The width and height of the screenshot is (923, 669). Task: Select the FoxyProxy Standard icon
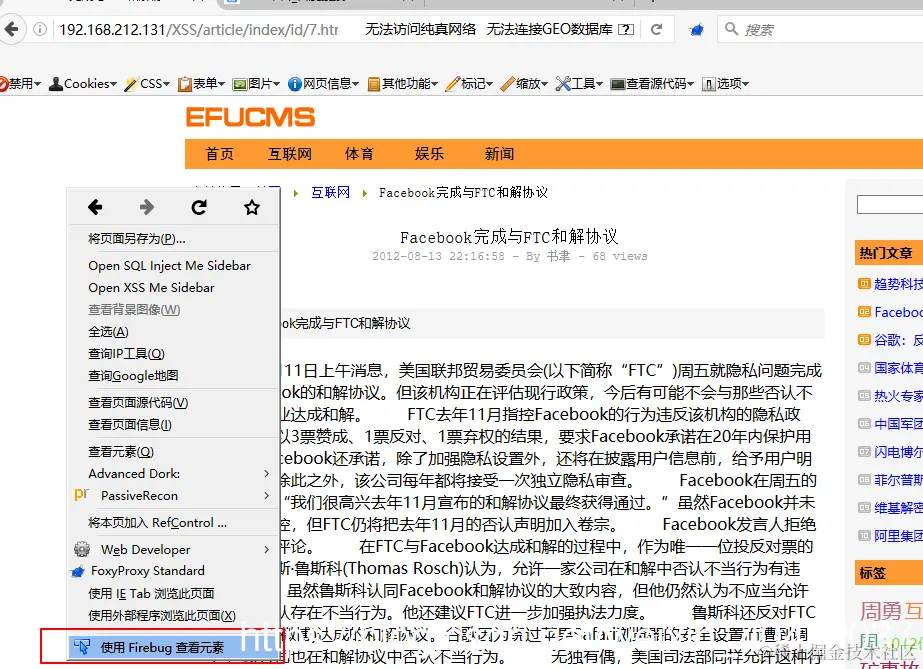82,572
